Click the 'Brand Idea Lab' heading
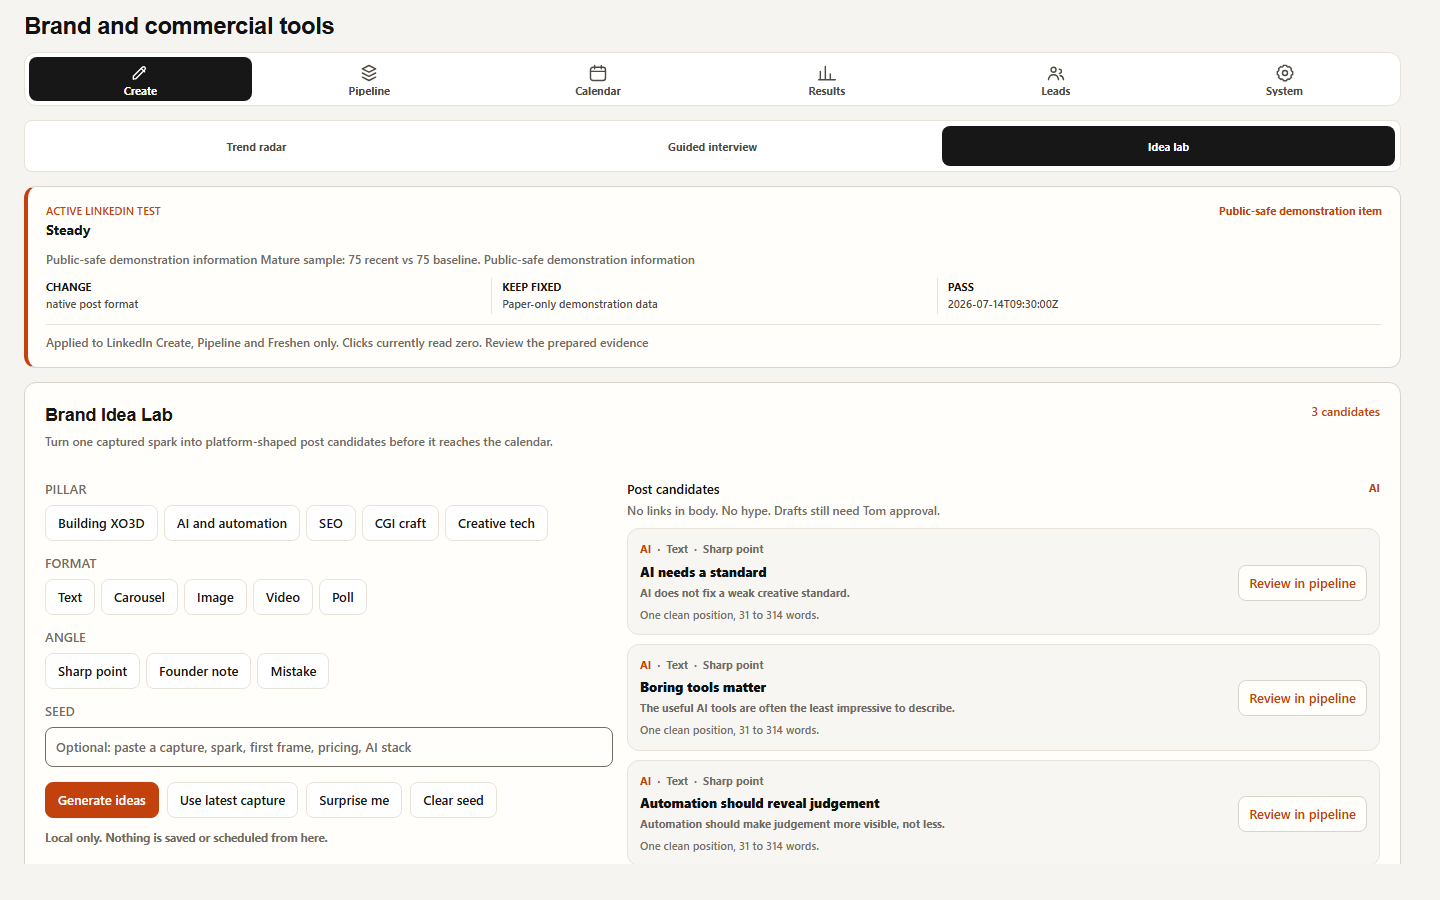1440x900 pixels. coord(109,415)
